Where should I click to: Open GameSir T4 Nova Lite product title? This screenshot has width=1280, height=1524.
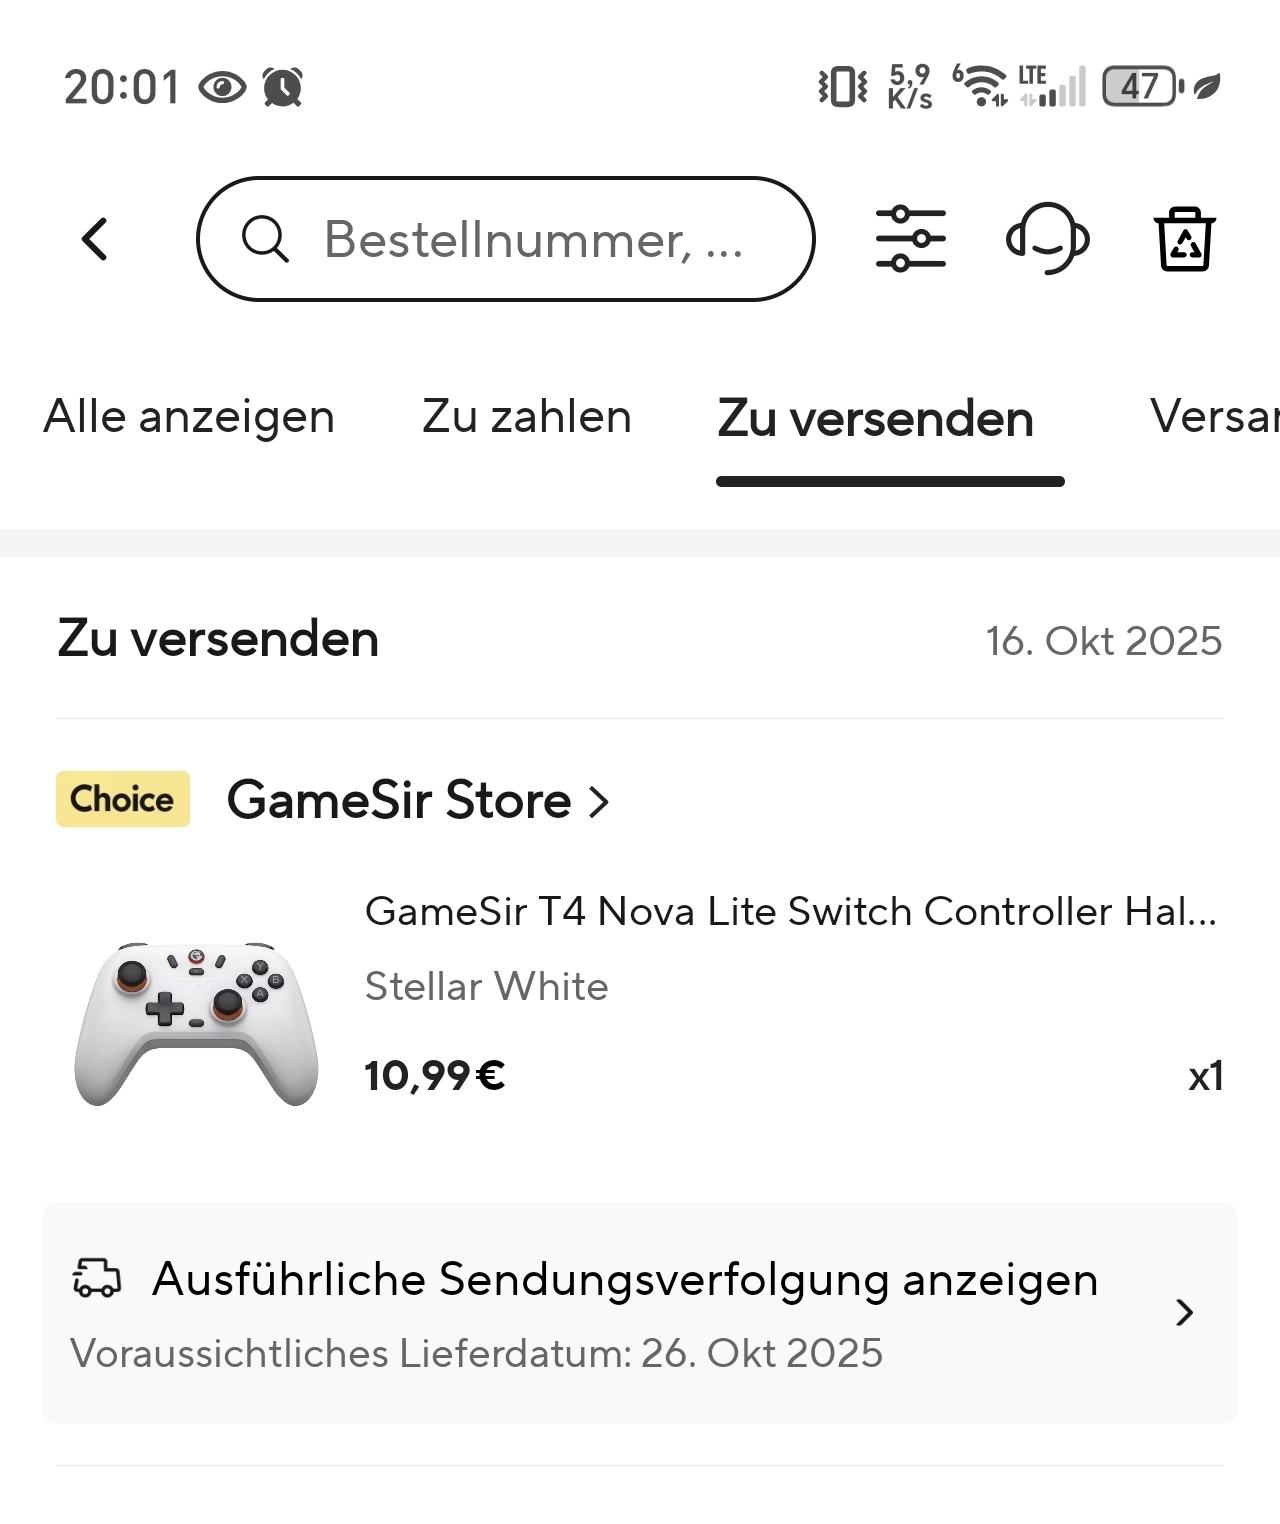pyautogui.click(x=790, y=911)
